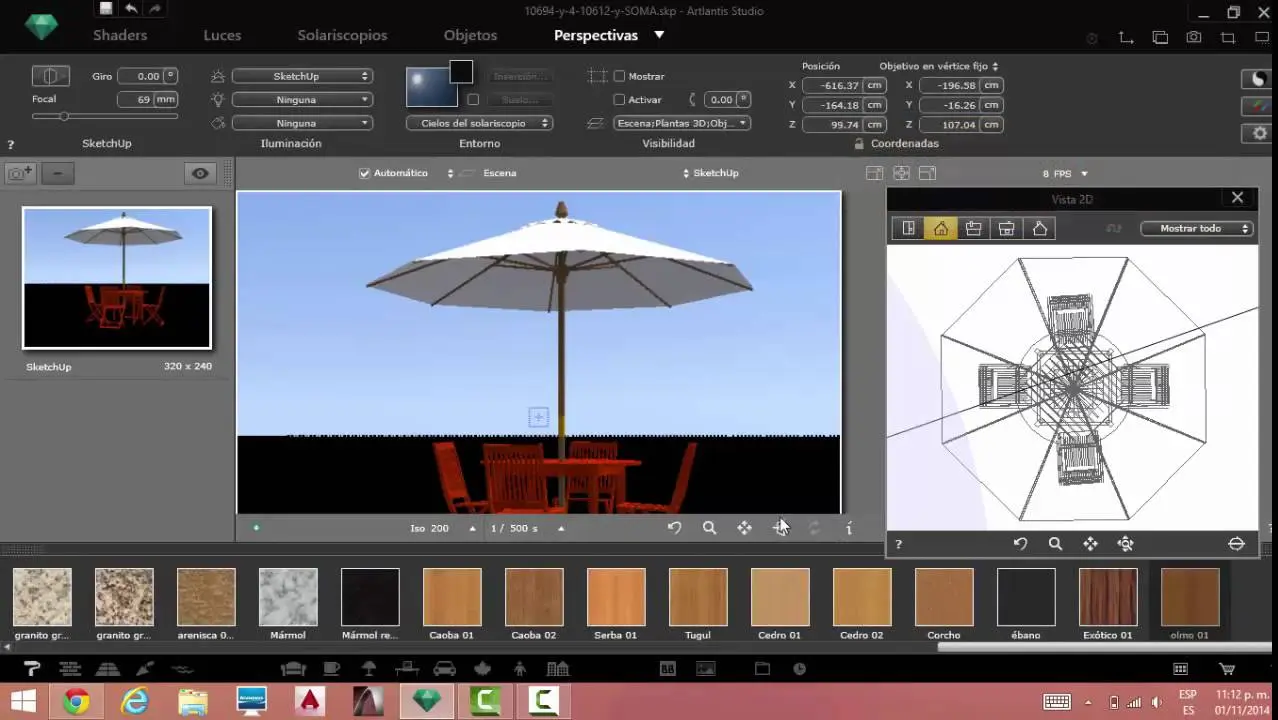Uncheck the Automático checkbox

(x=364, y=173)
